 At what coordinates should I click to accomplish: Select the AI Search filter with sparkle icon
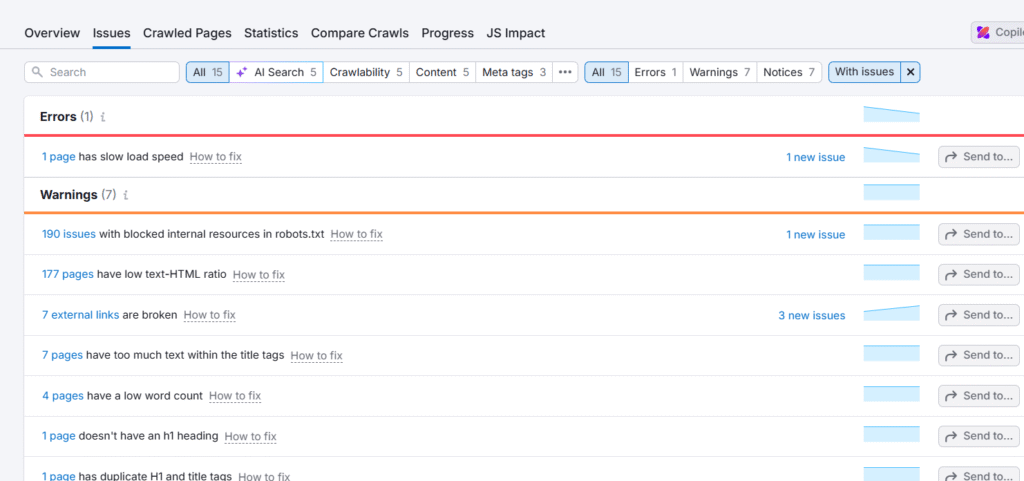[277, 72]
